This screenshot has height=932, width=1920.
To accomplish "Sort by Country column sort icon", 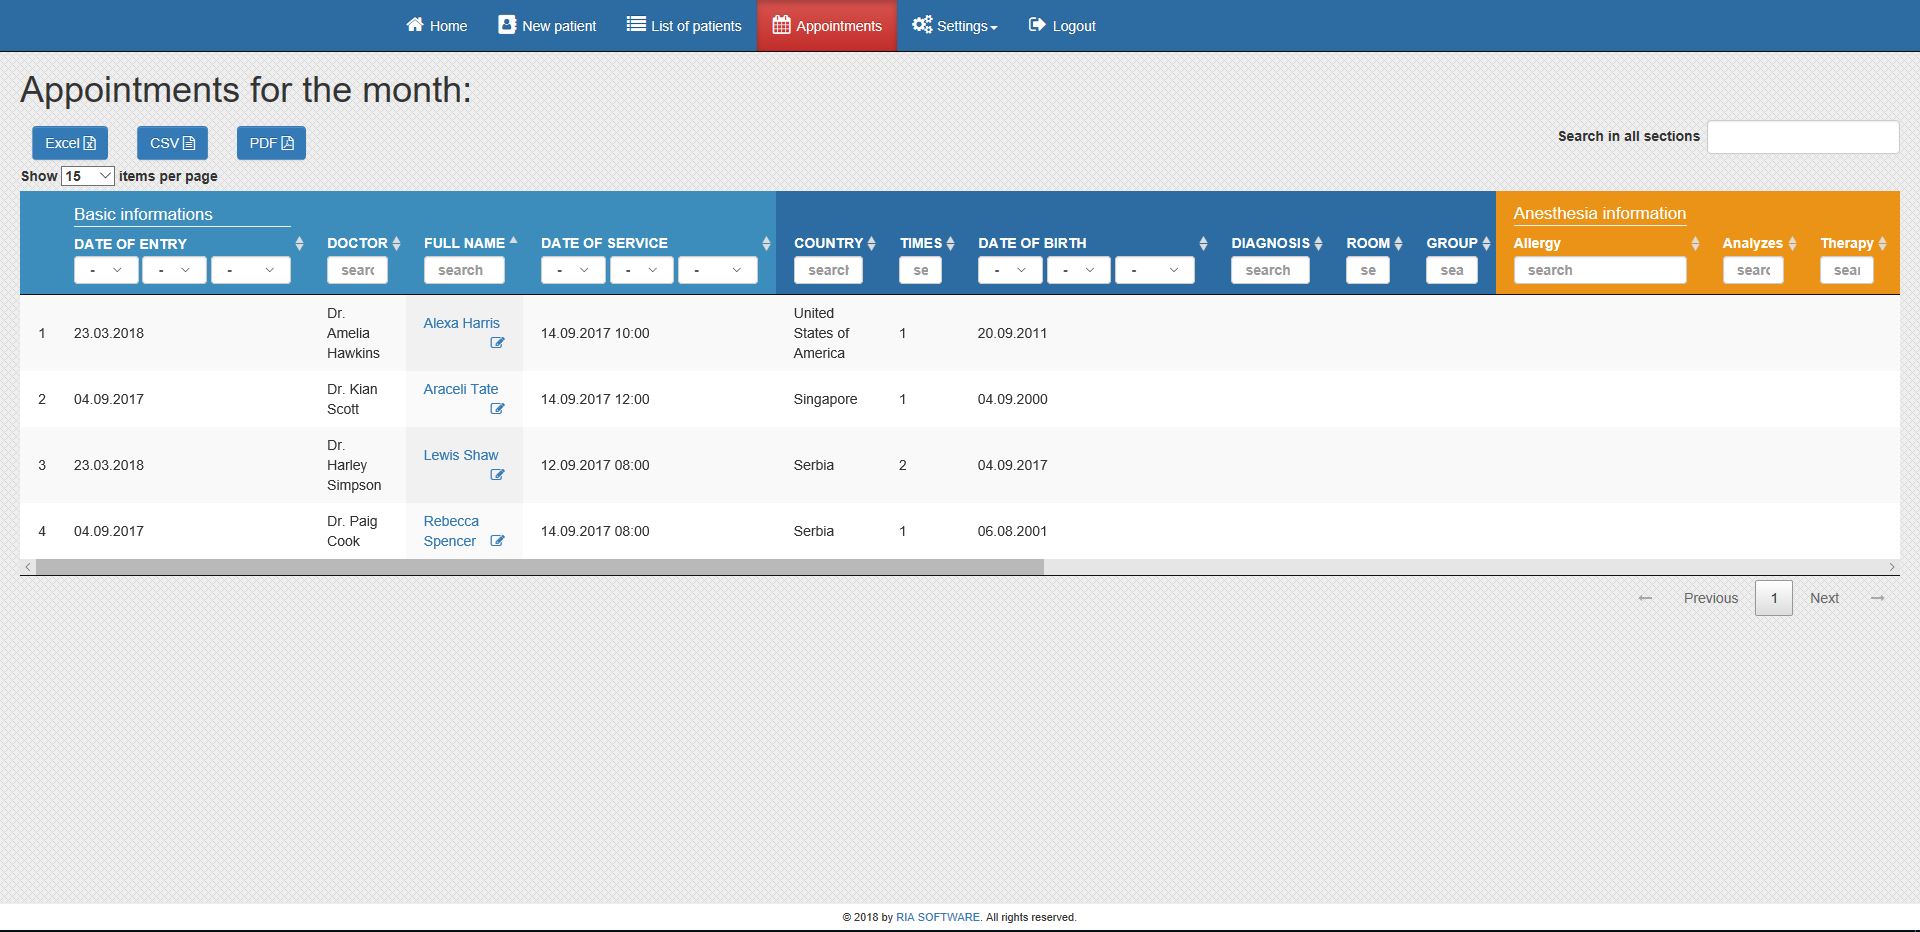I will [x=871, y=243].
